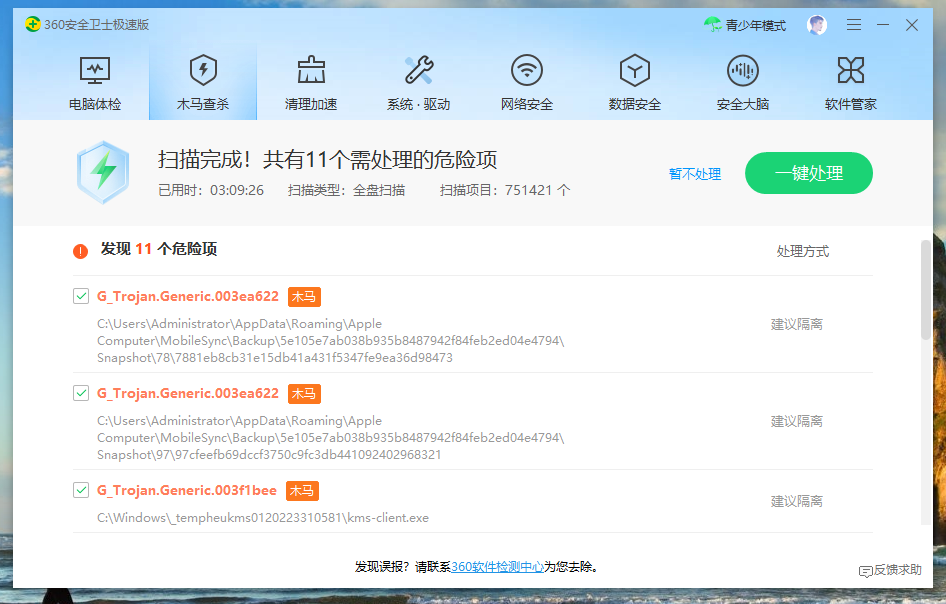Image resolution: width=946 pixels, height=604 pixels.
Task: Click the 已用时 03:09:26 text
Action: click(x=211, y=191)
